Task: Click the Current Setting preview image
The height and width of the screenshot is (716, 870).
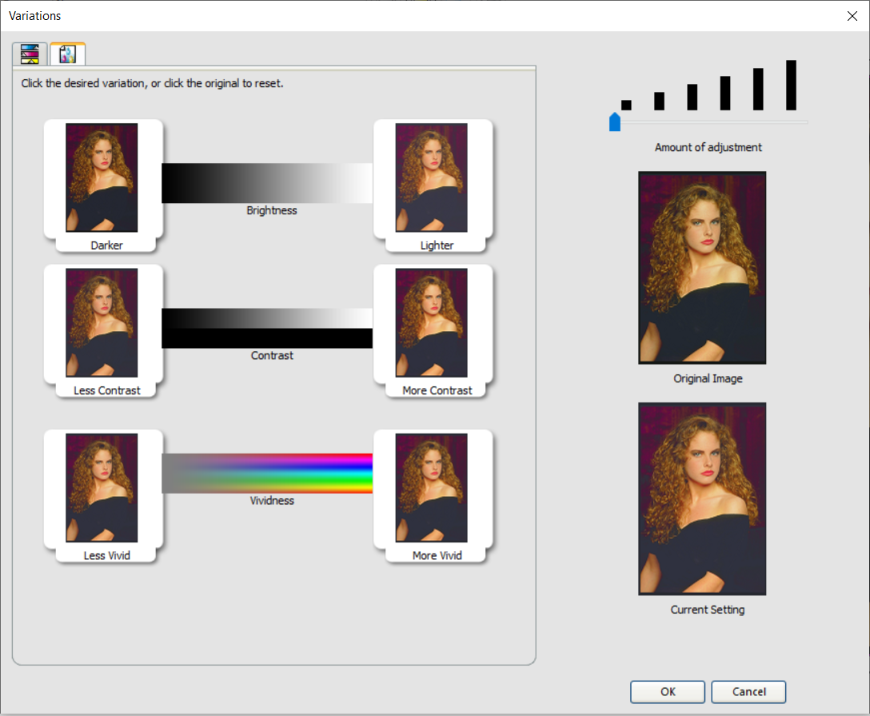Action: (702, 499)
